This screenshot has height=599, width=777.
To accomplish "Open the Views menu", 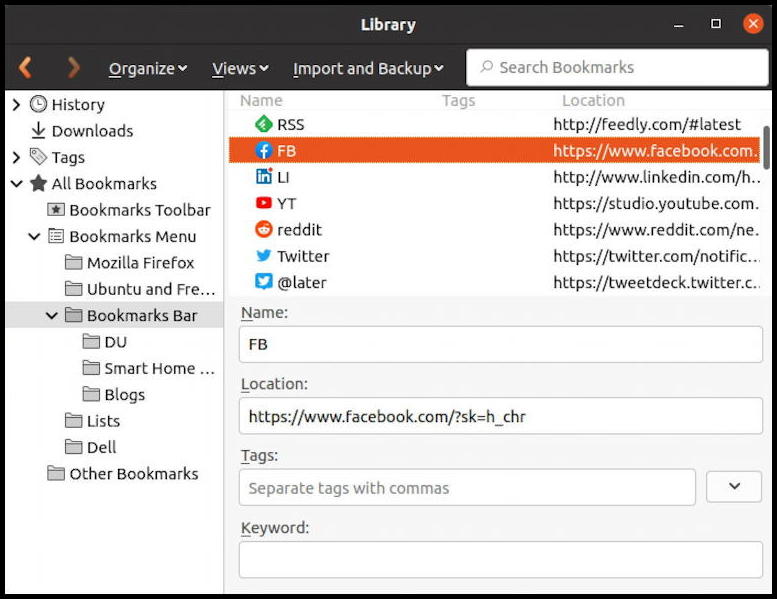I will coord(240,68).
